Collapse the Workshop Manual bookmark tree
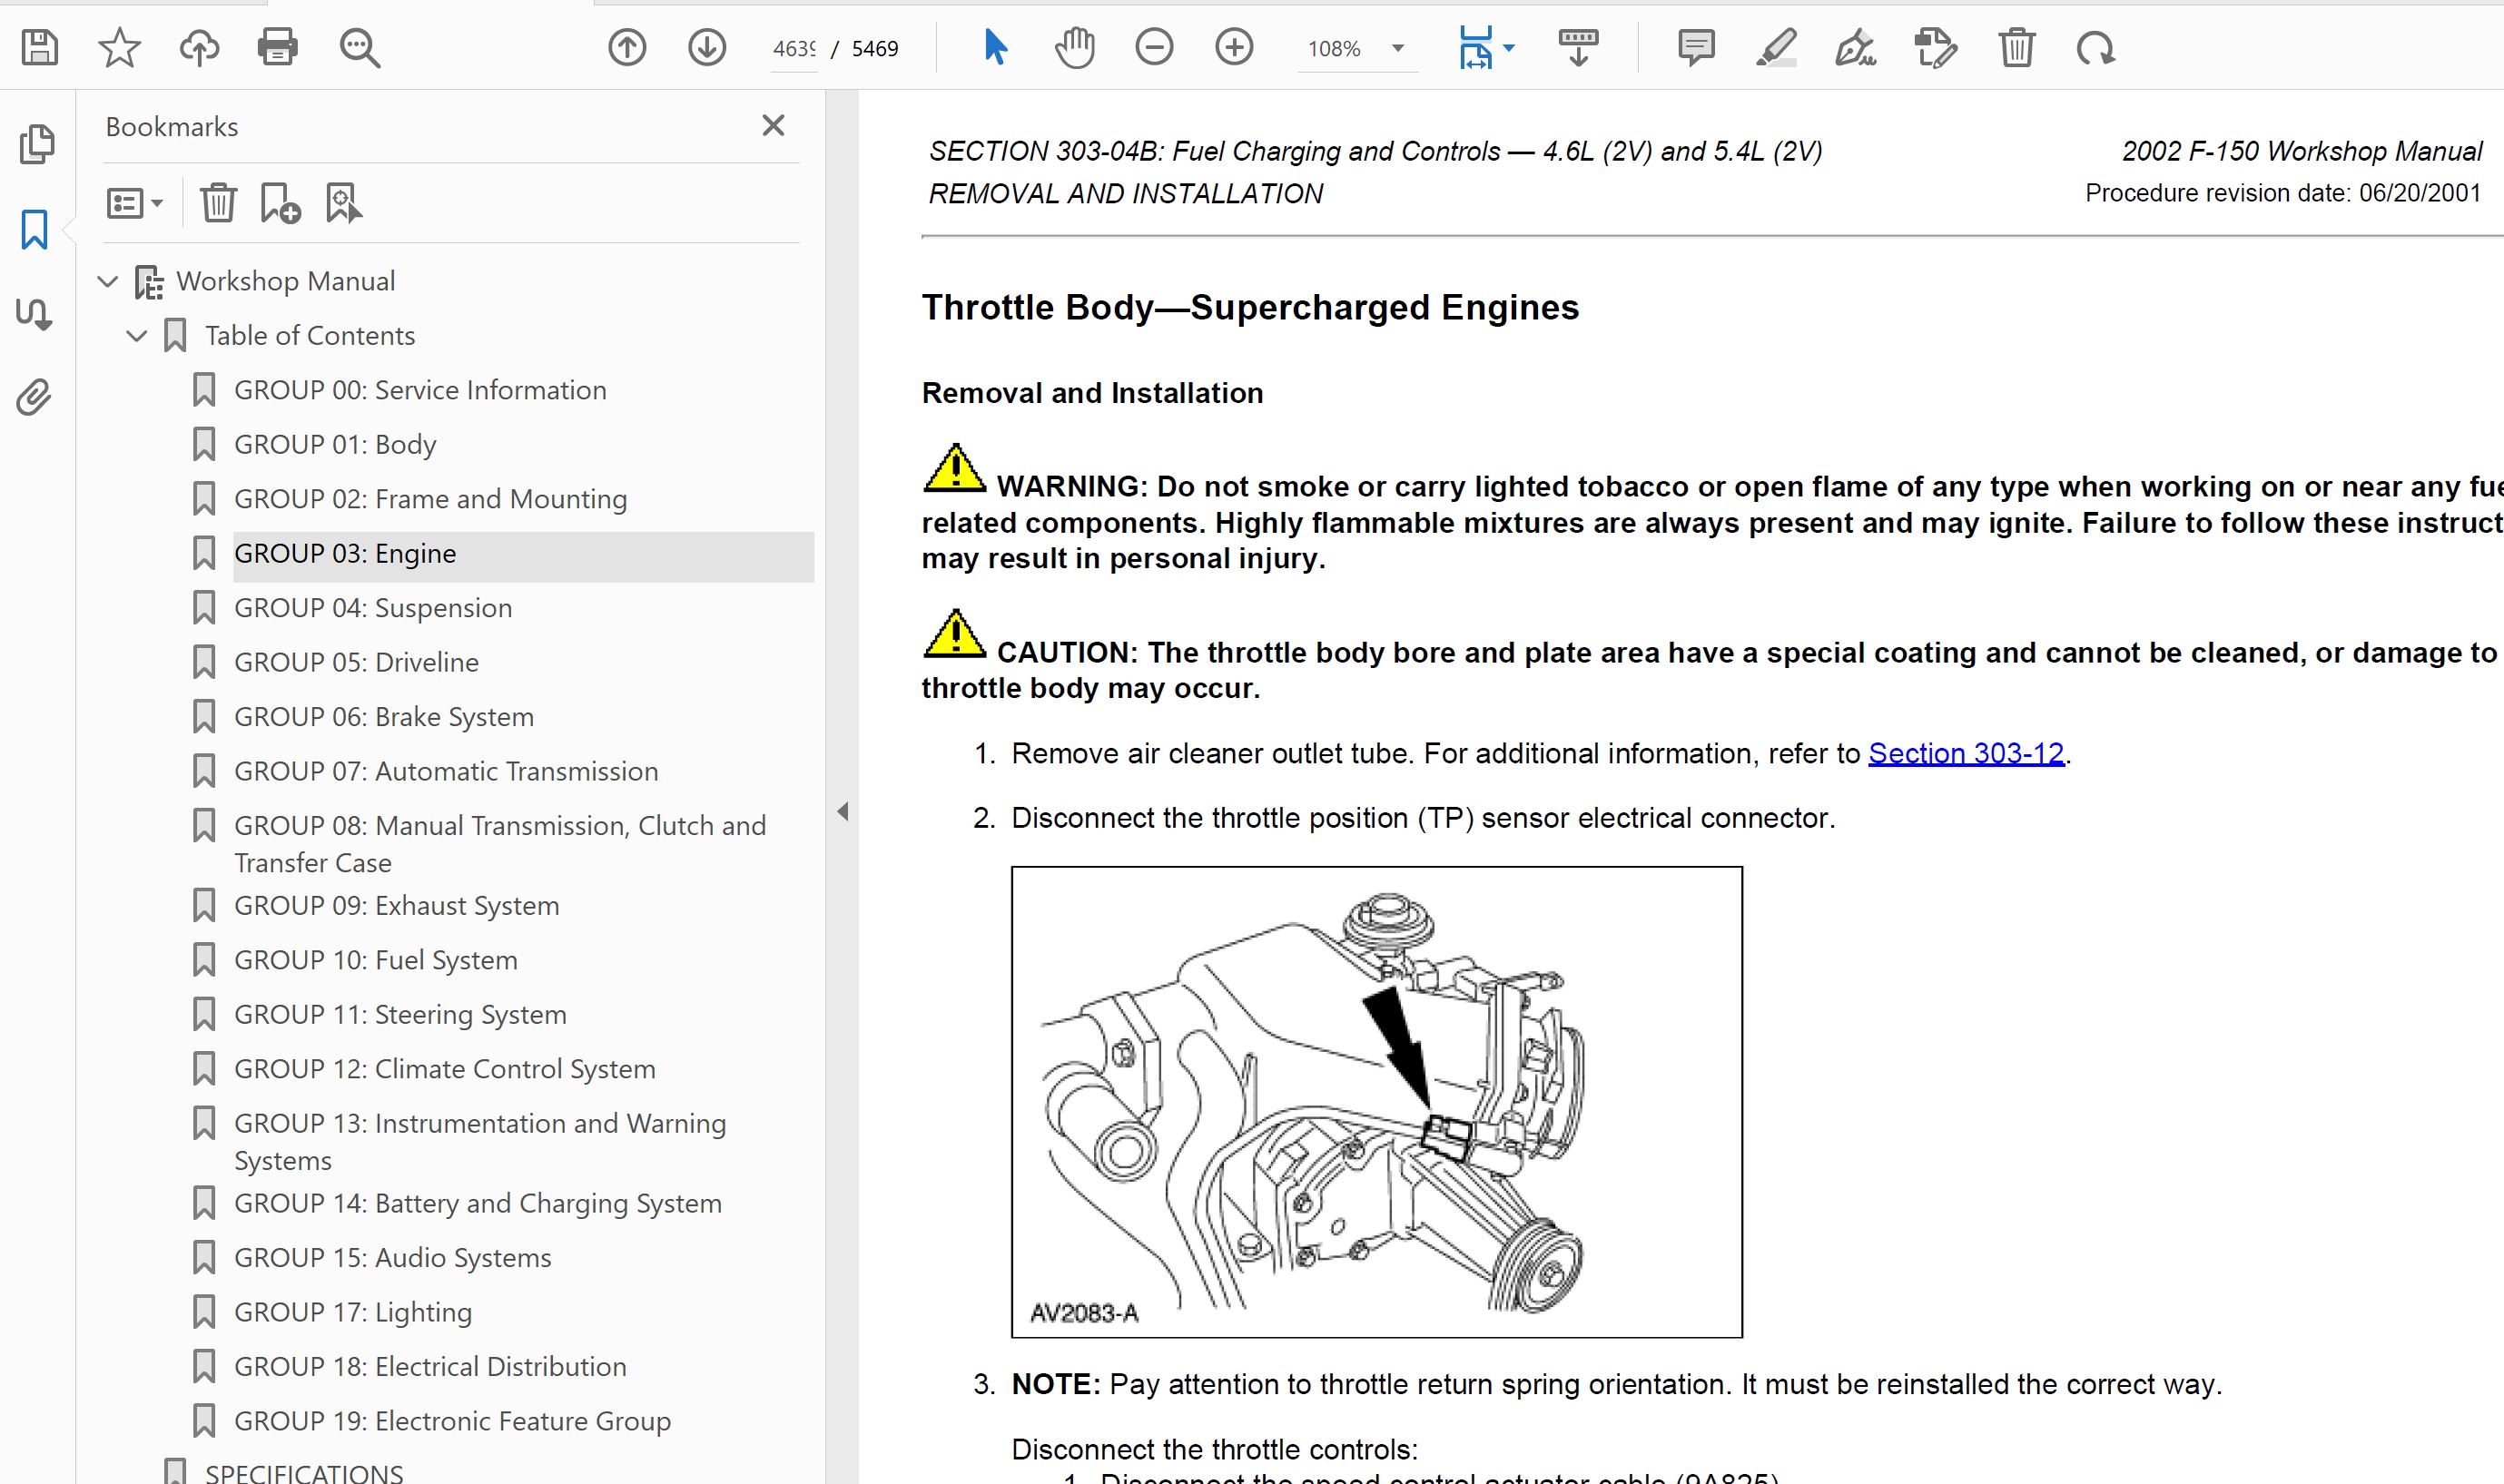Viewport: 2504px width, 1484px height. (x=108, y=281)
